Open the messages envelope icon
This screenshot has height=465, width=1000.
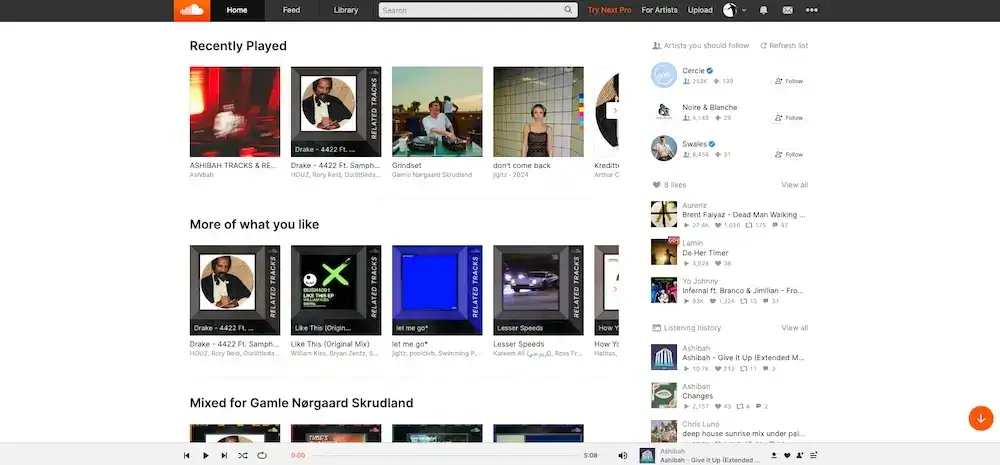(788, 10)
